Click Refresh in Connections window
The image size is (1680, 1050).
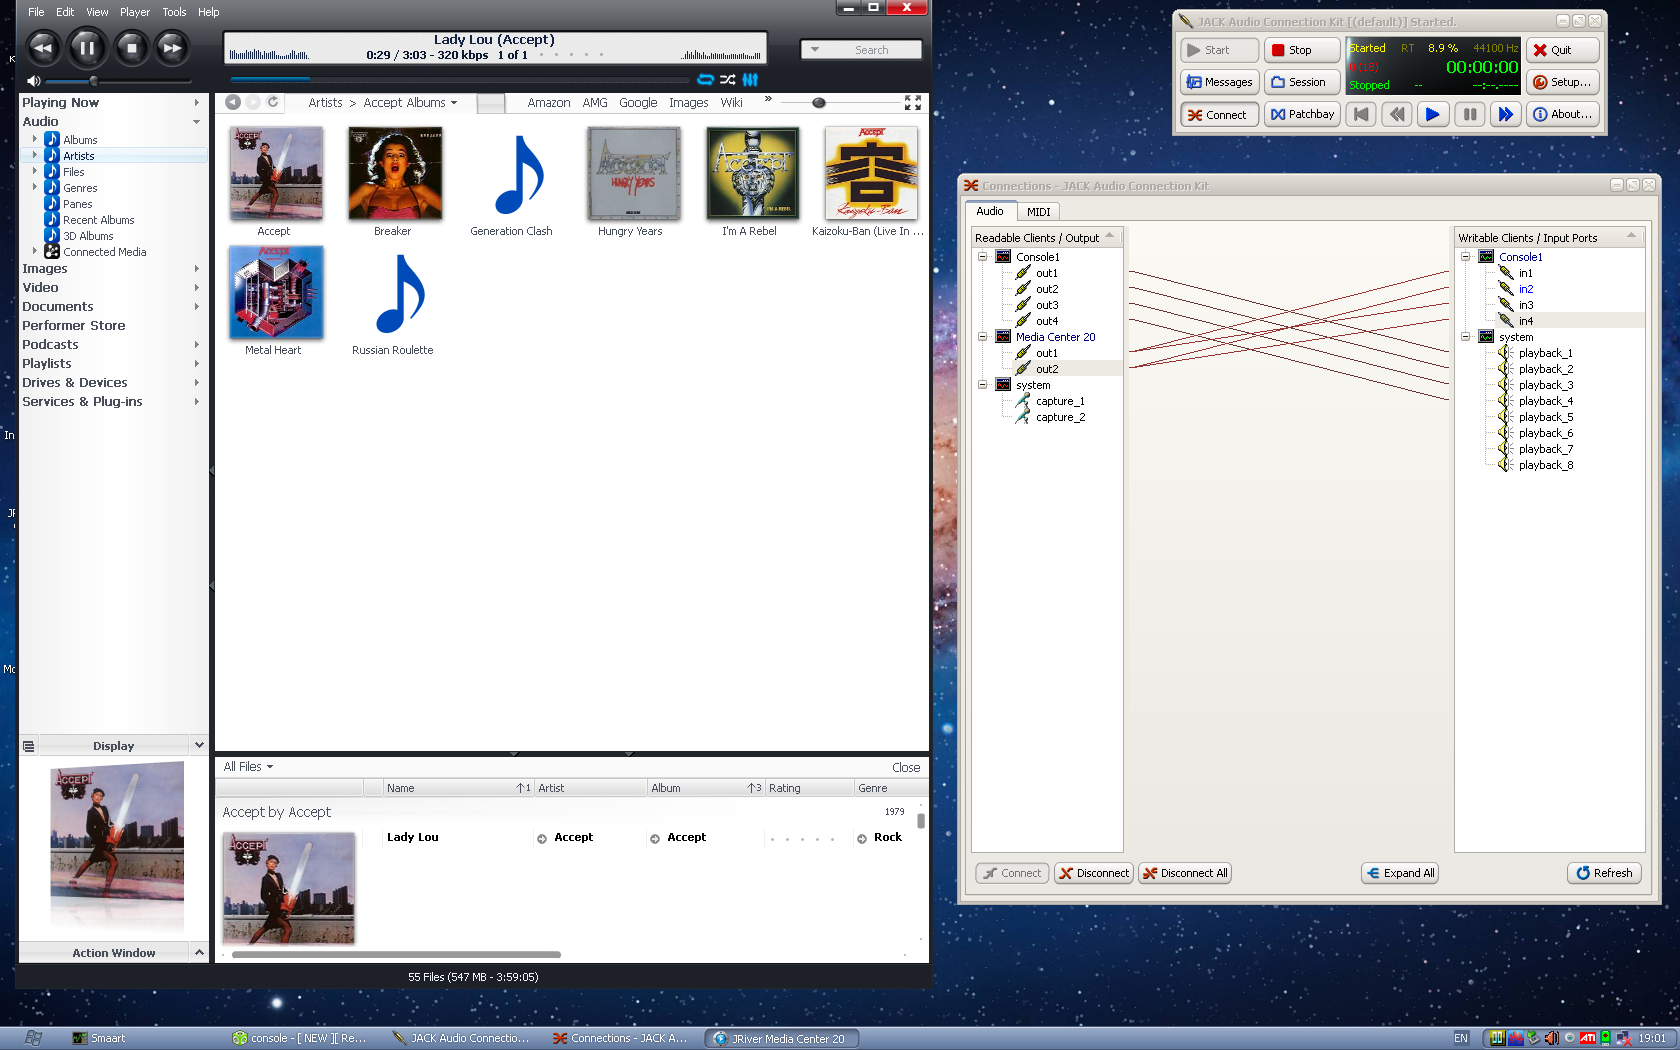pos(1604,873)
